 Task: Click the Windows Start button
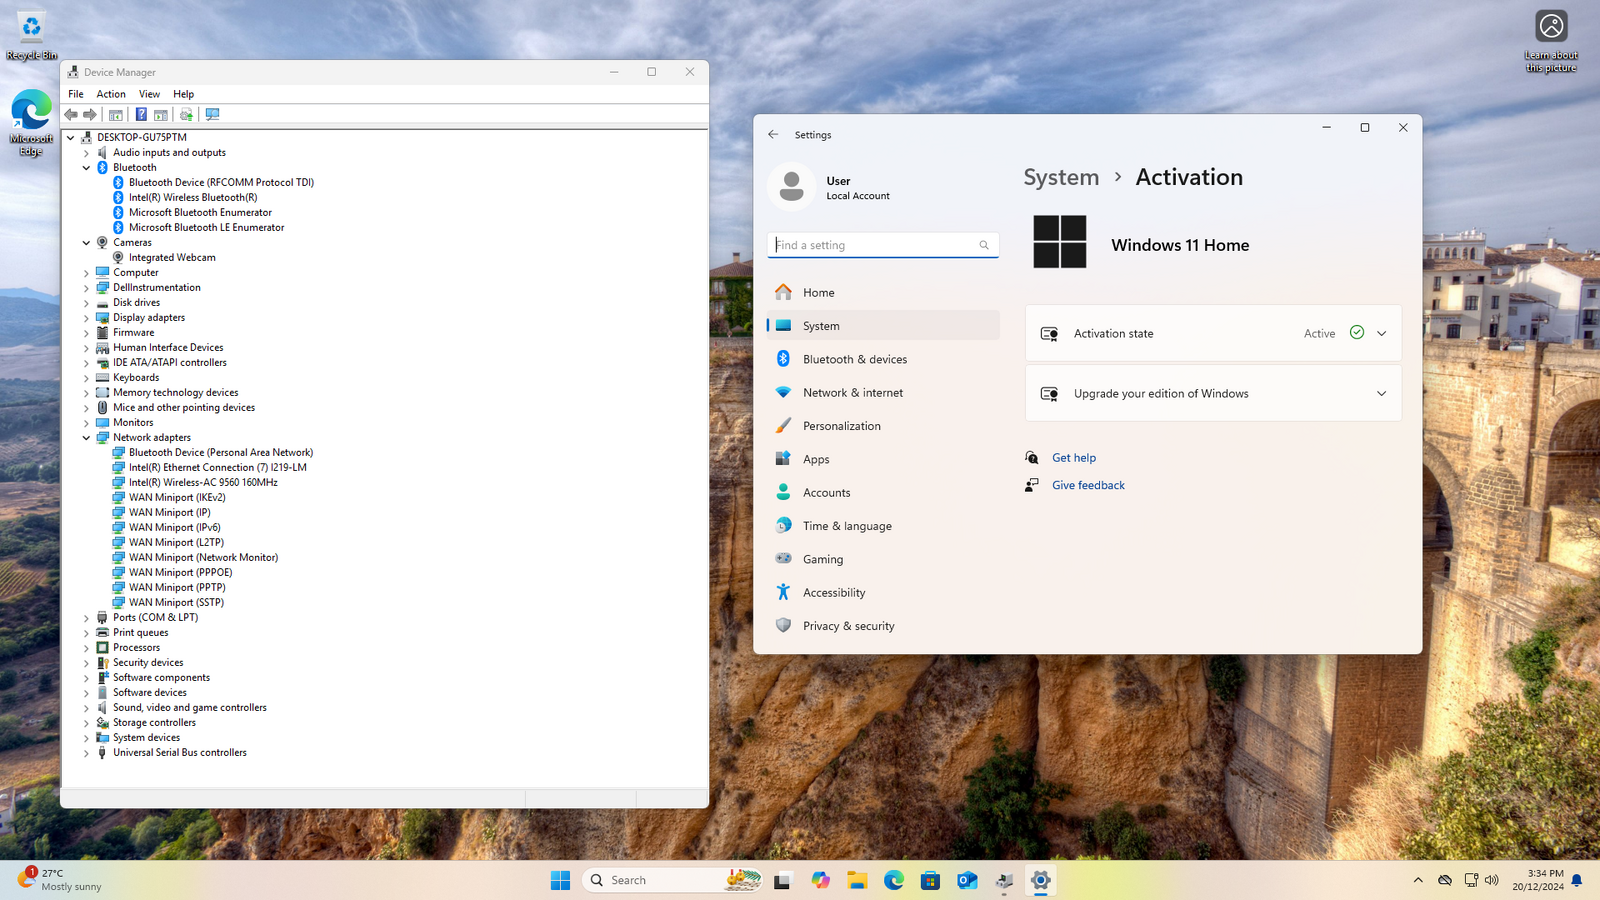[560, 880]
